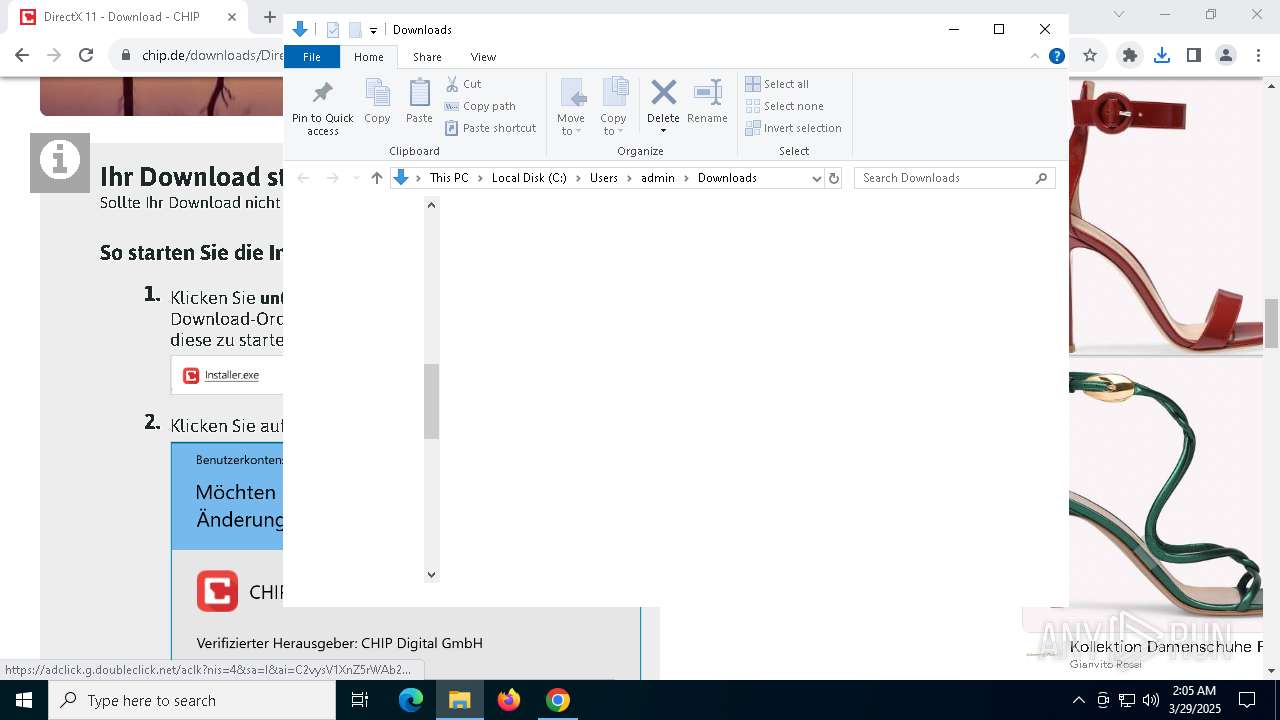1280x720 pixels.
Task: Open Explorer Help icon
Action: click(x=1056, y=56)
